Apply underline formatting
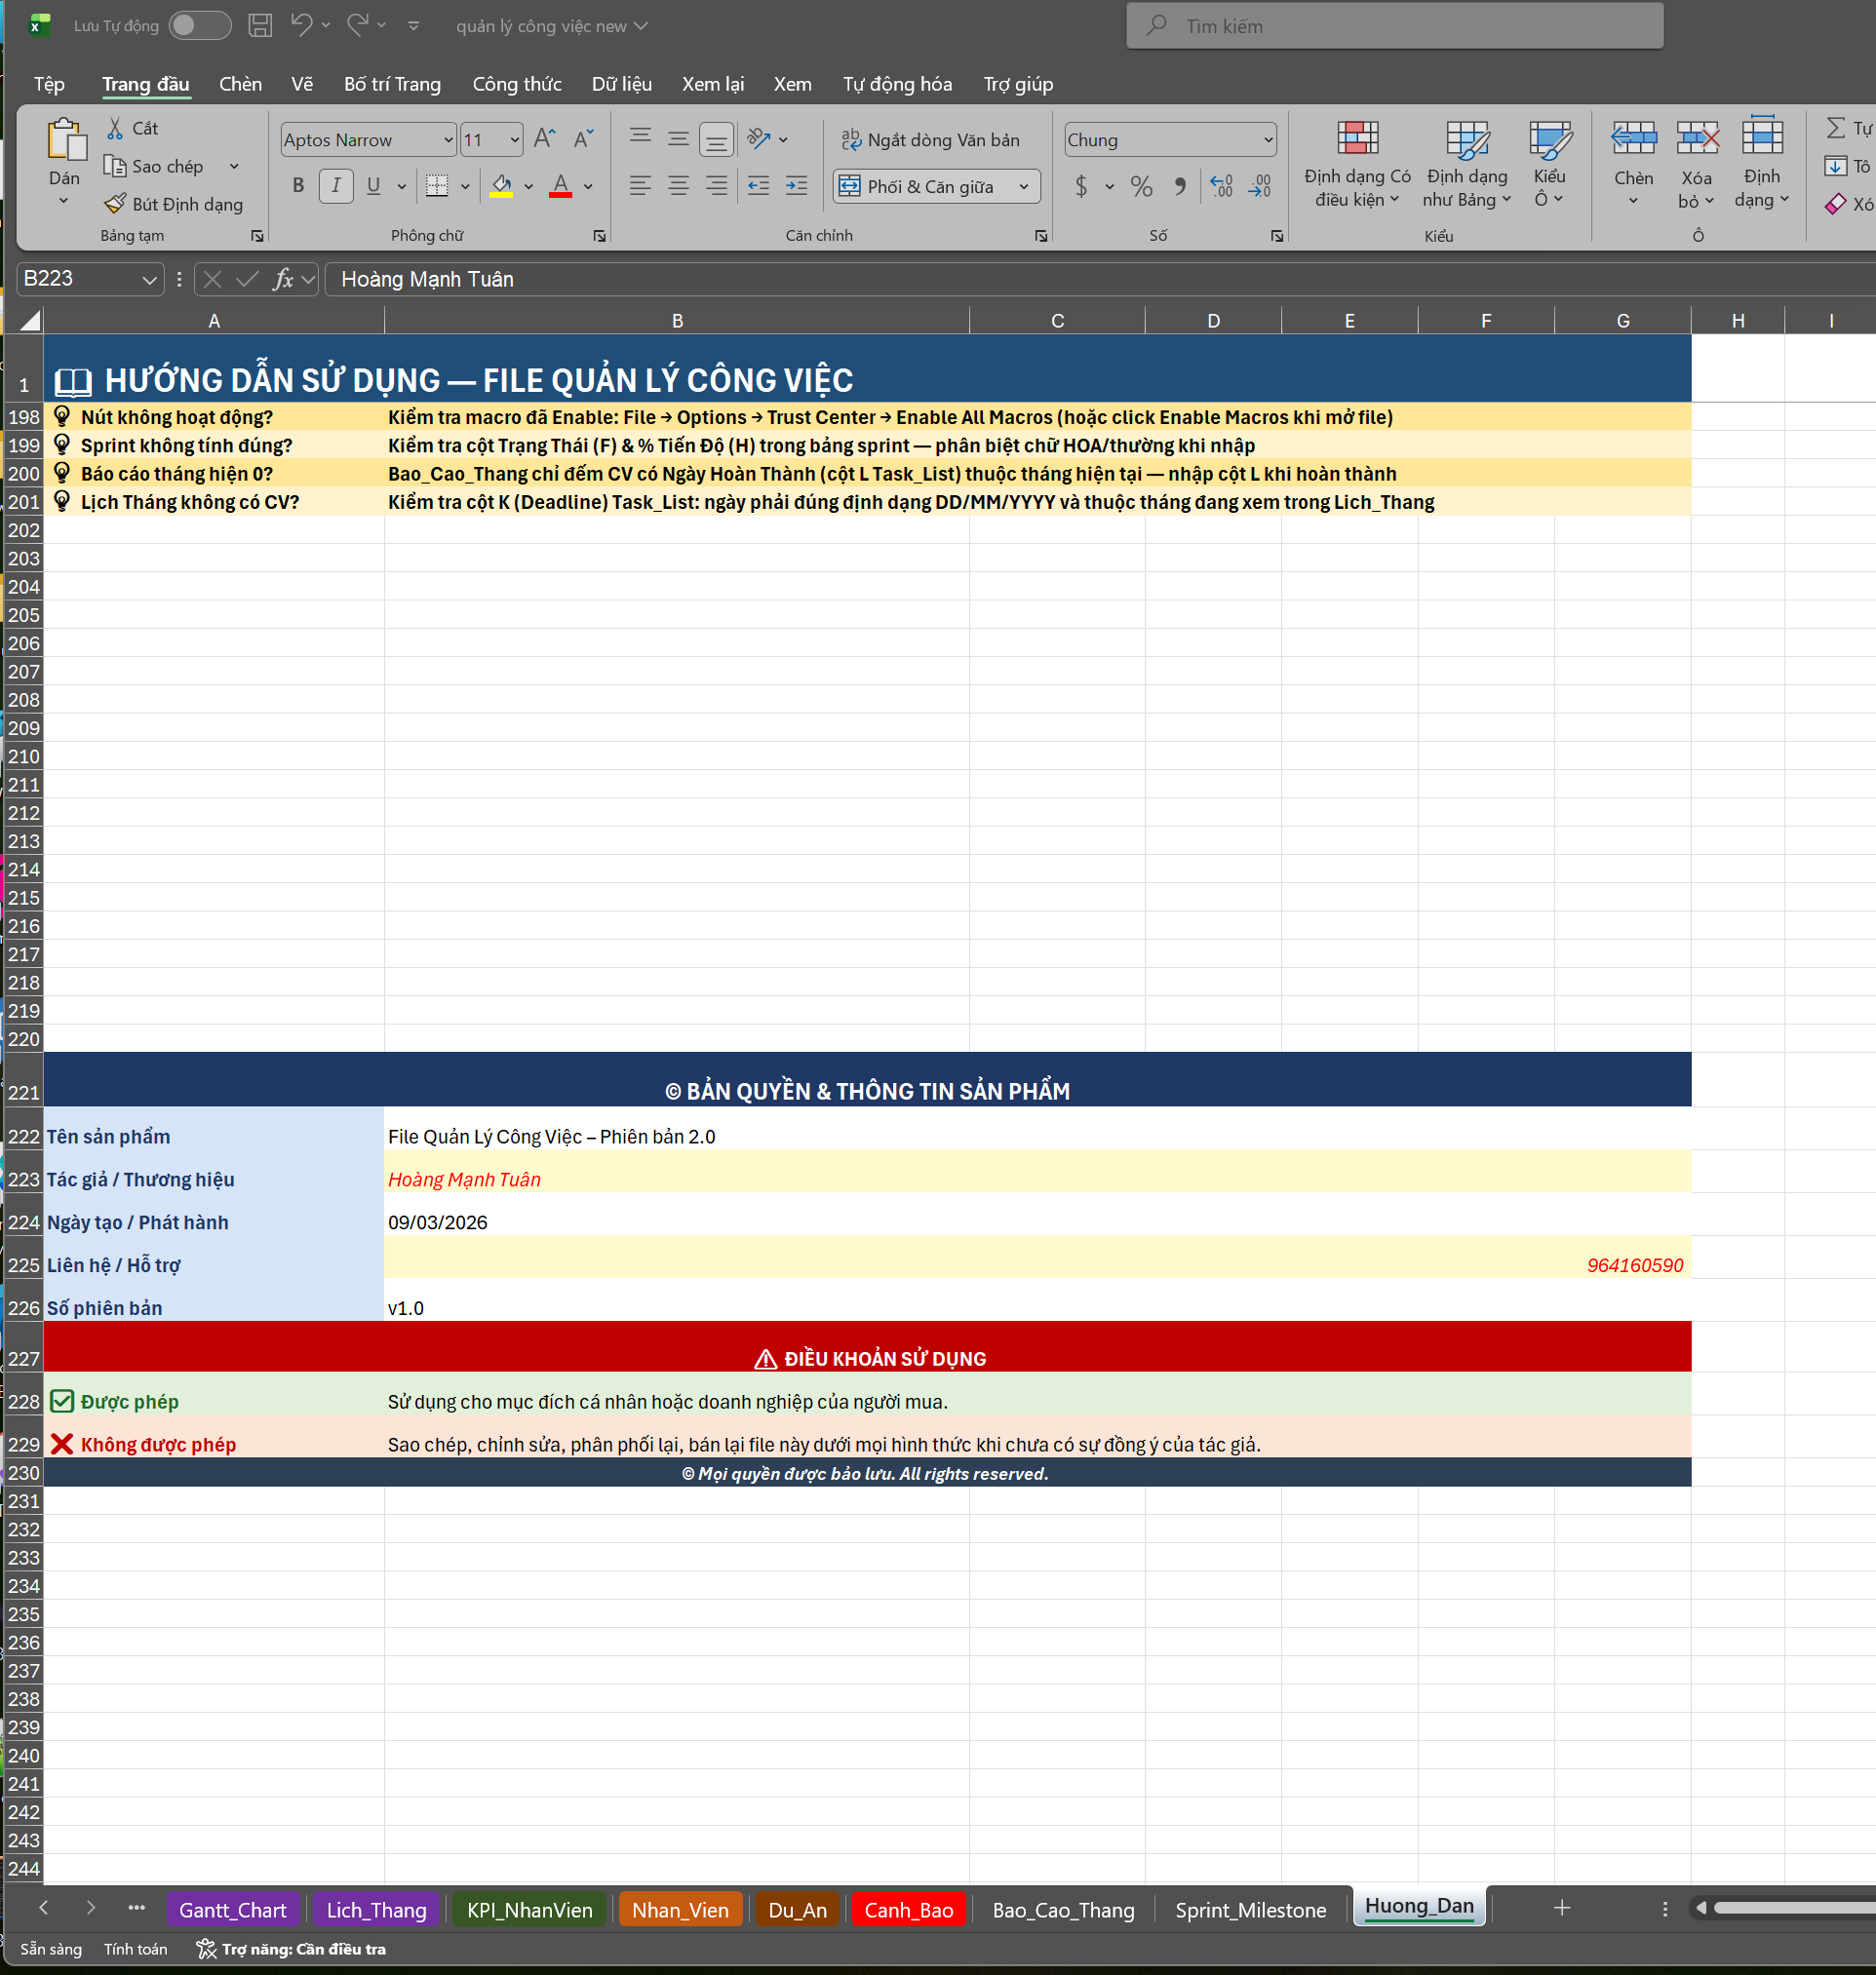The image size is (1876, 1975). (x=373, y=186)
